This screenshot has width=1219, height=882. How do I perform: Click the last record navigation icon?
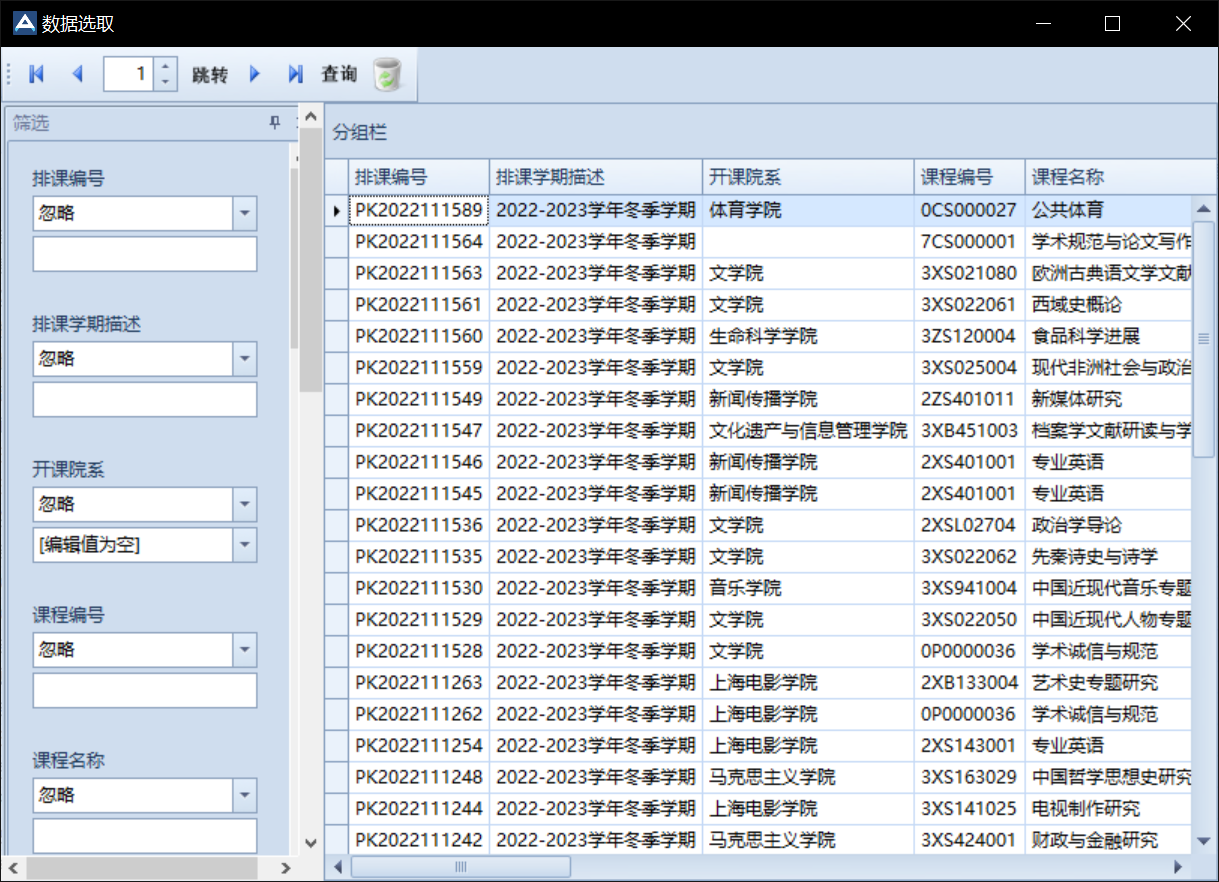coord(294,73)
